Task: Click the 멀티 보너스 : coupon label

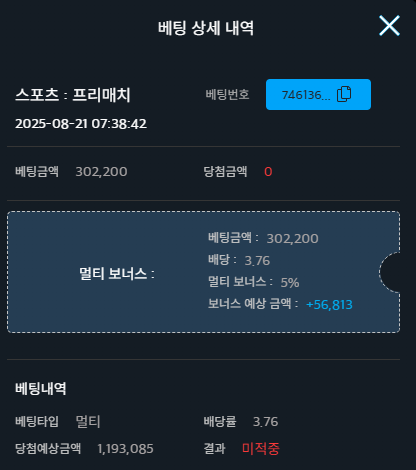Action: coord(117,274)
